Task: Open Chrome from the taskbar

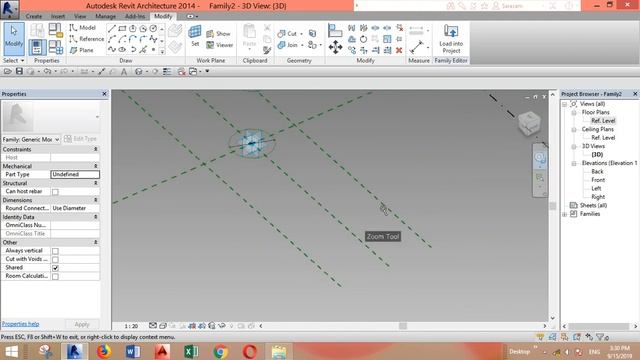Action: [x=220, y=351]
